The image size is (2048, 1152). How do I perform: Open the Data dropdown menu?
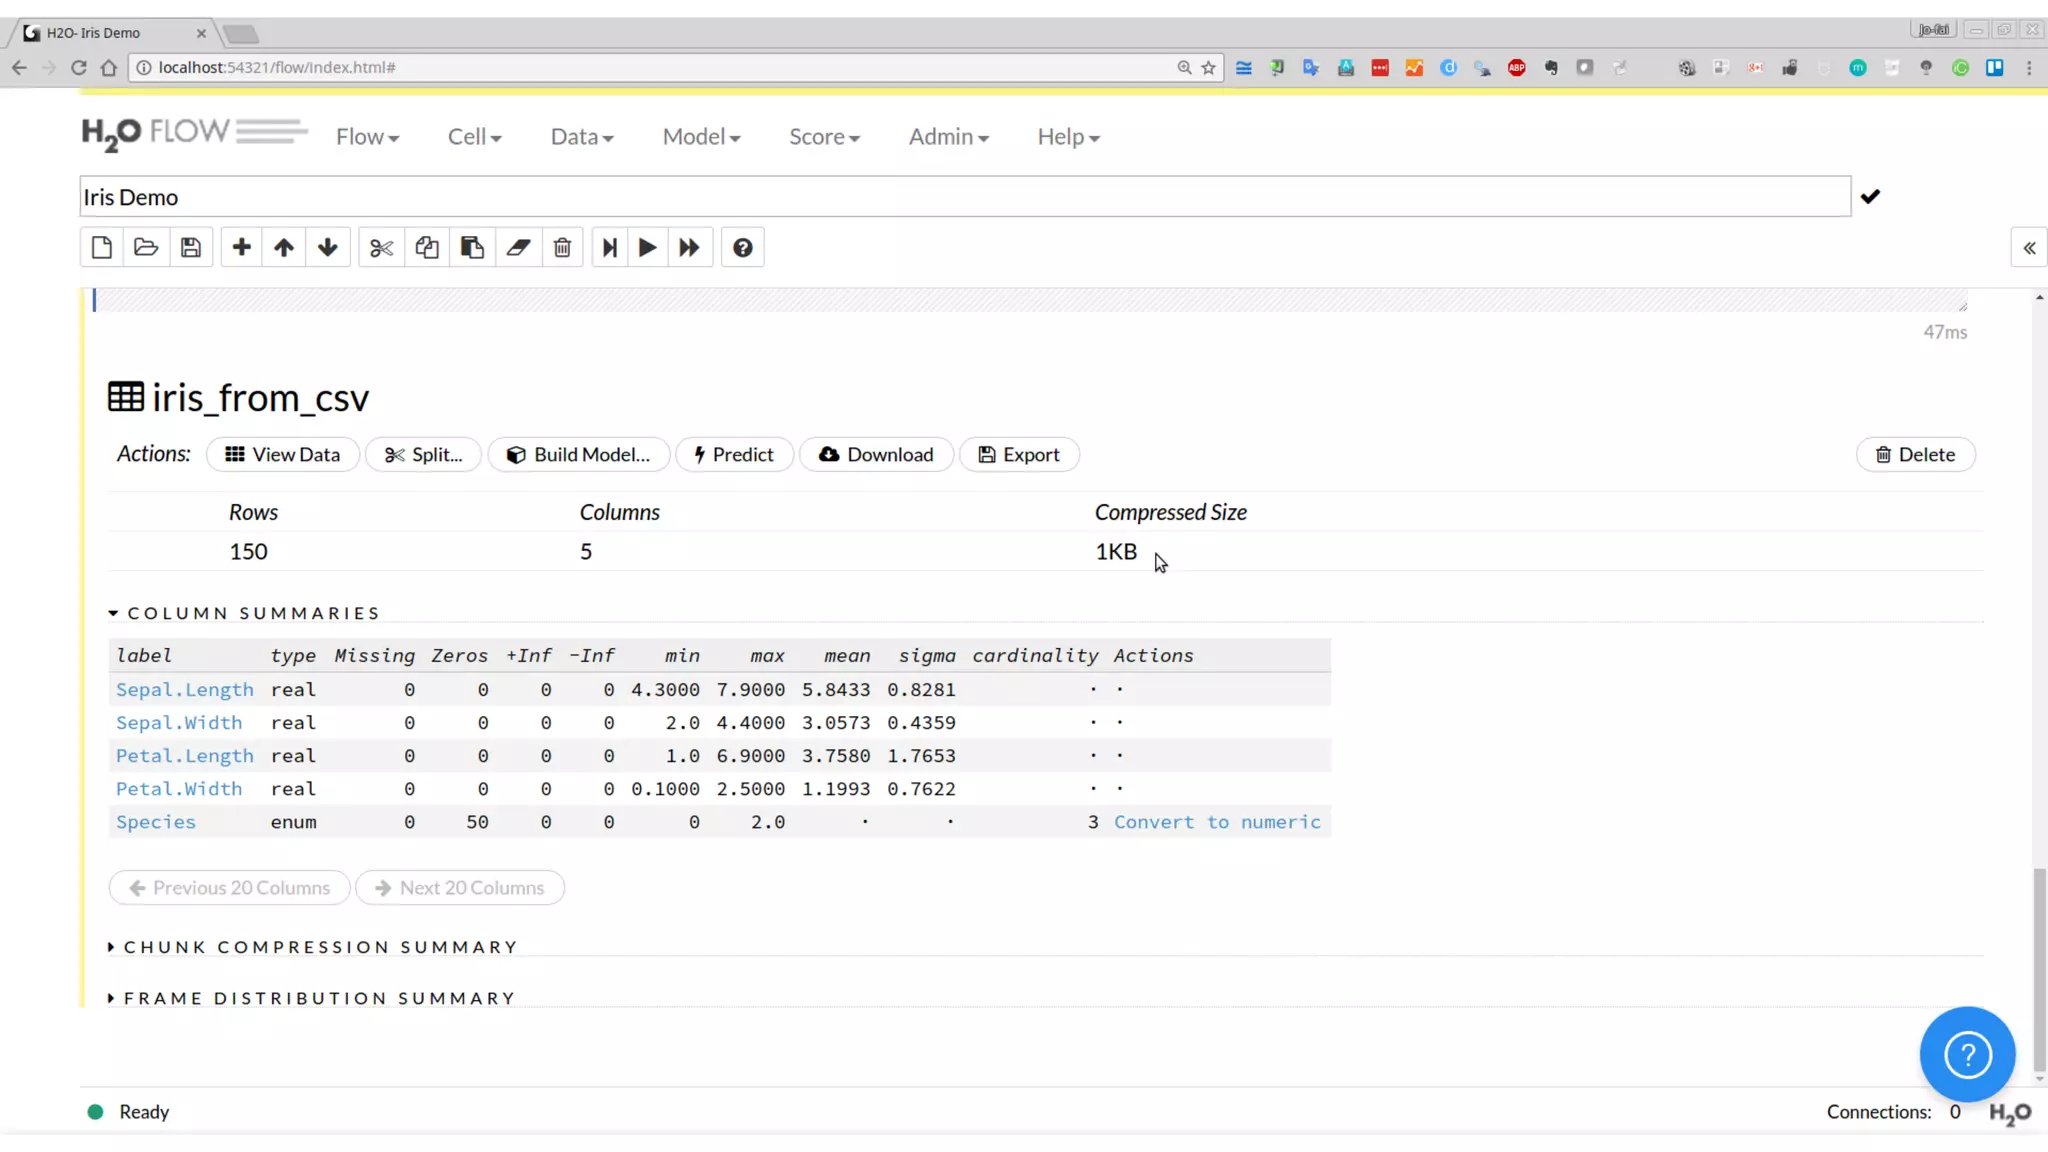coord(581,137)
